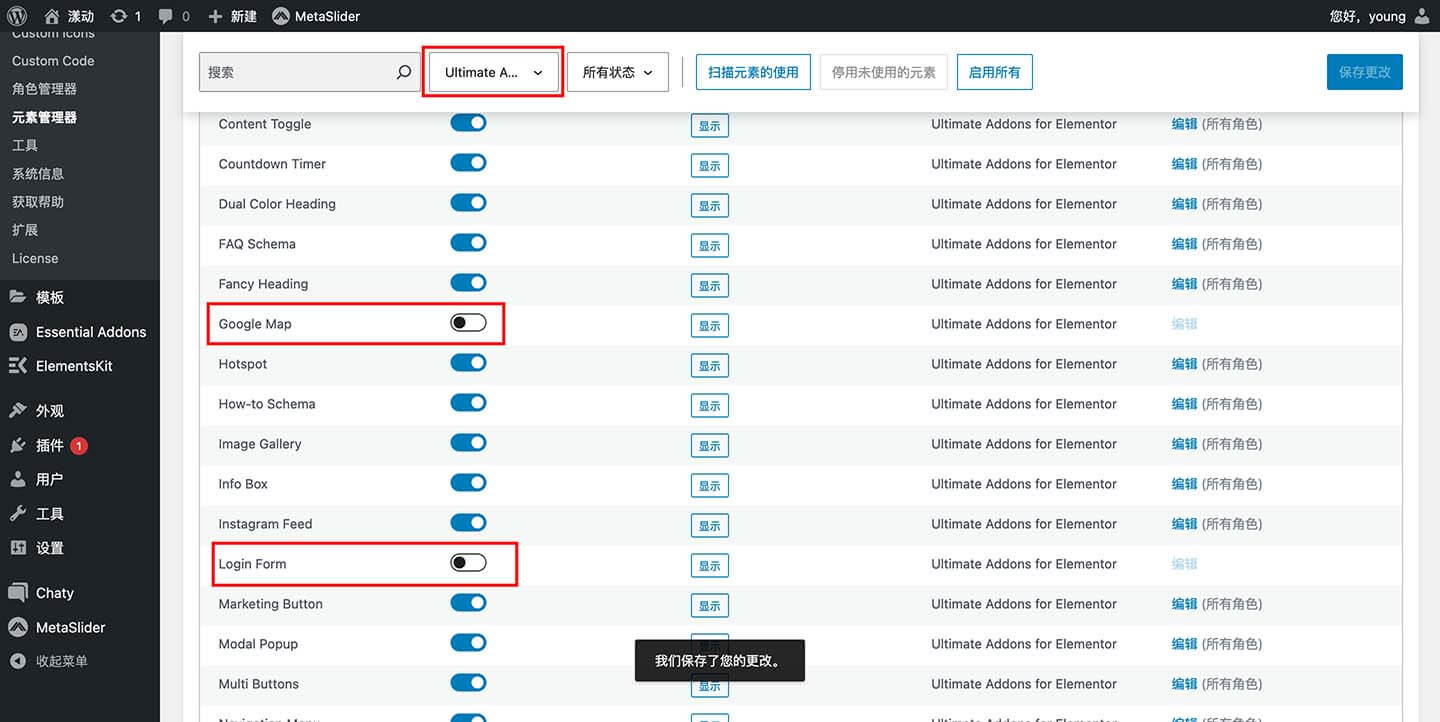Click the 用户 person icon
Image resolution: width=1440 pixels, height=722 pixels.
pyautogui.click(x=18, y=480)
